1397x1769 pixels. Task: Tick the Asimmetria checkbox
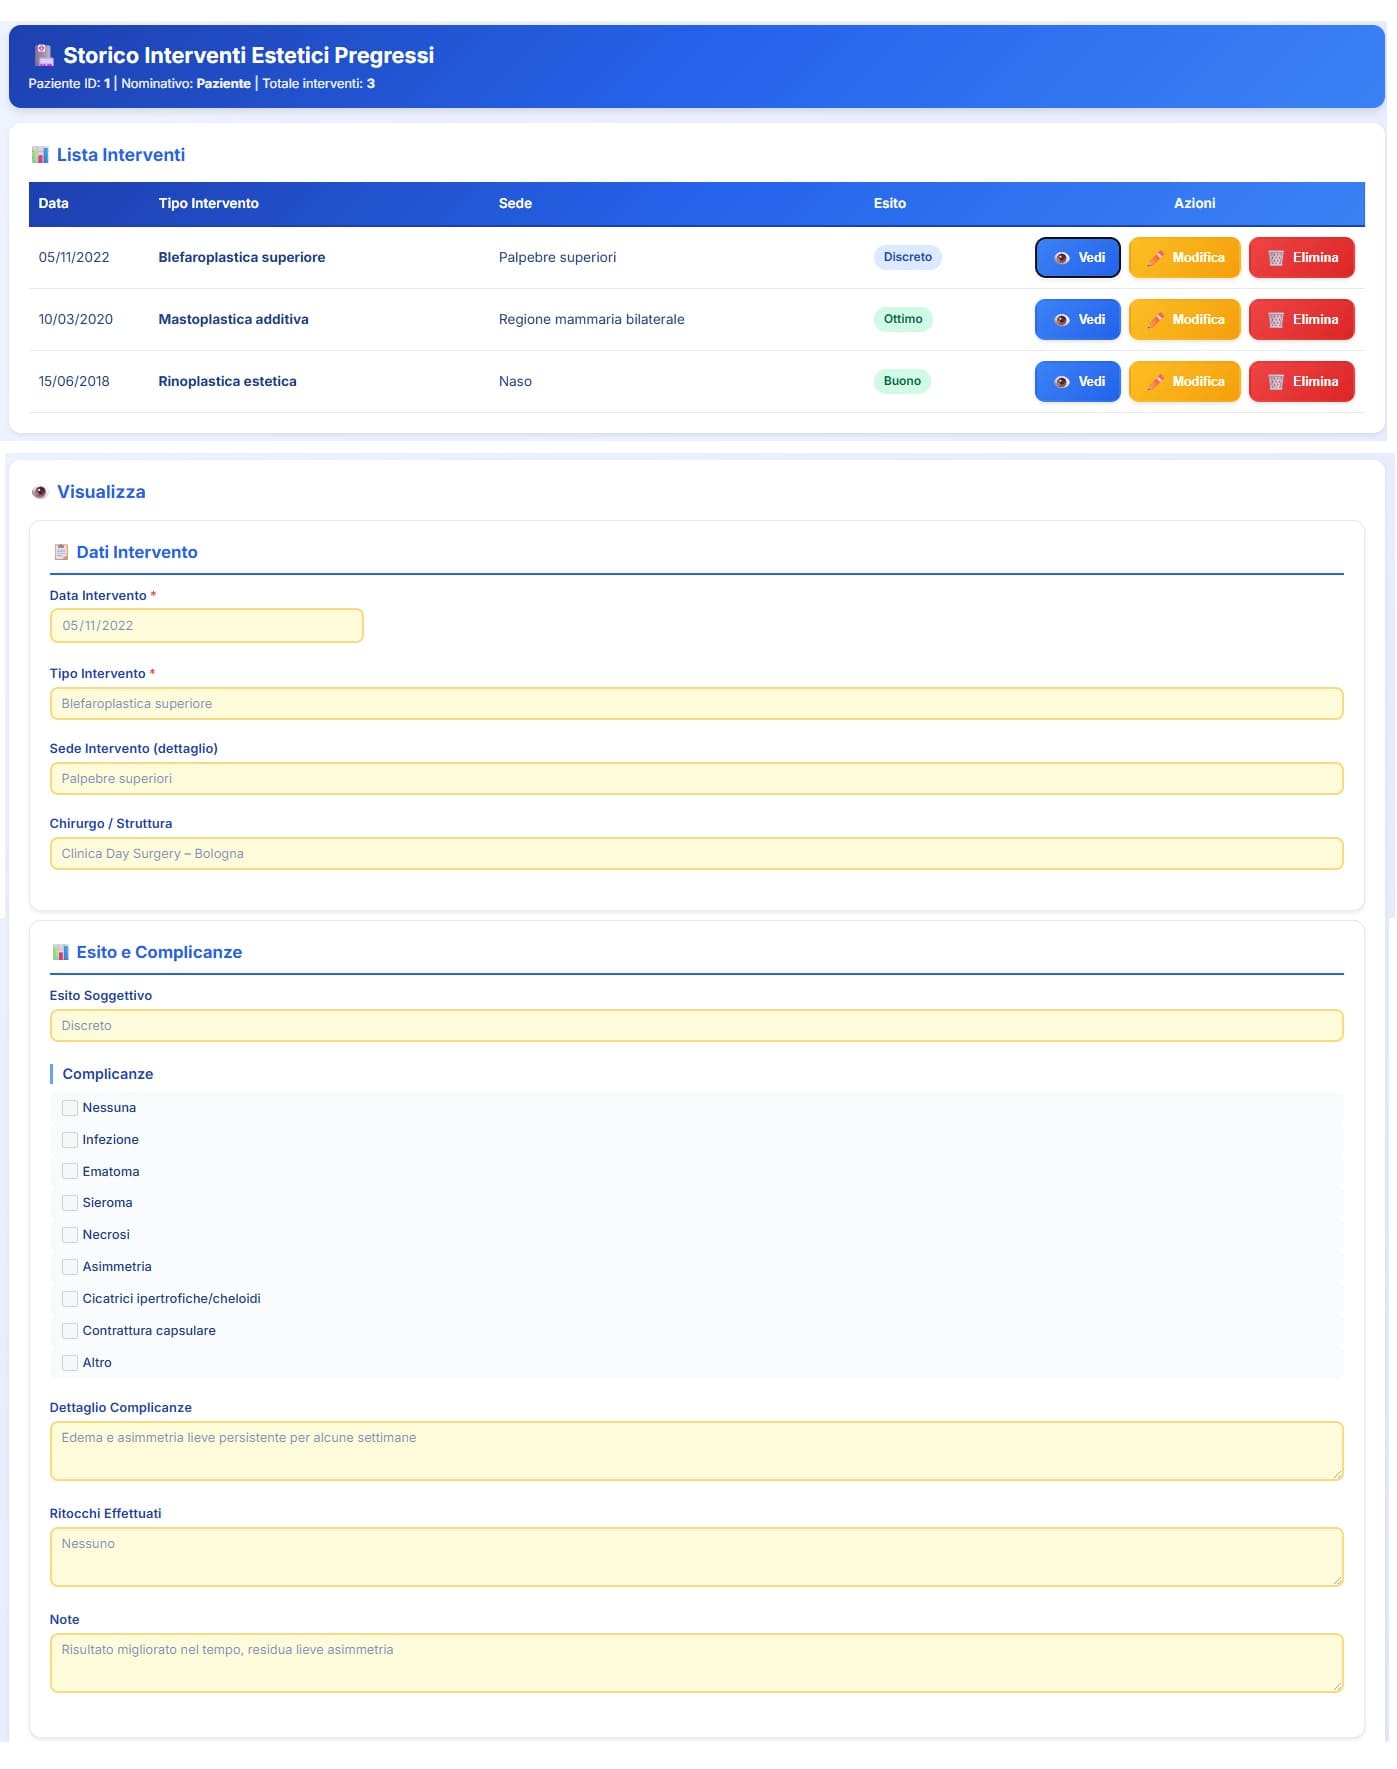[70, 1267]
